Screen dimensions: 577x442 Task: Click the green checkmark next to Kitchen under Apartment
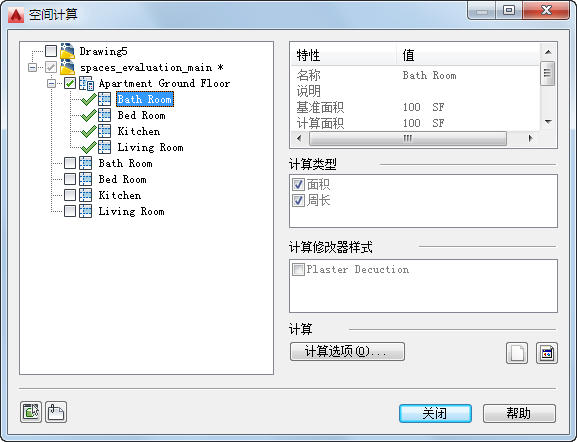pyautogui.click(x=88, y=131)
